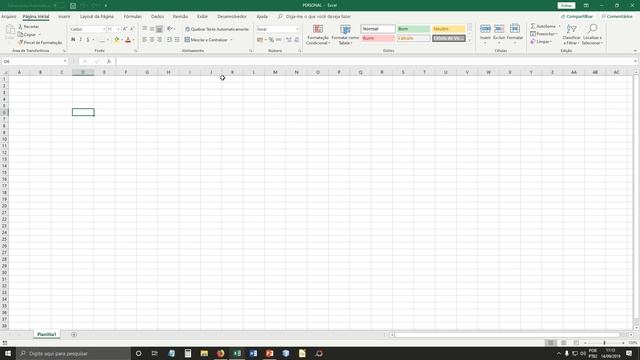This screenshot has height=360, width=640.
Task: Align text left in cell
Action: [x=144, y=40]
